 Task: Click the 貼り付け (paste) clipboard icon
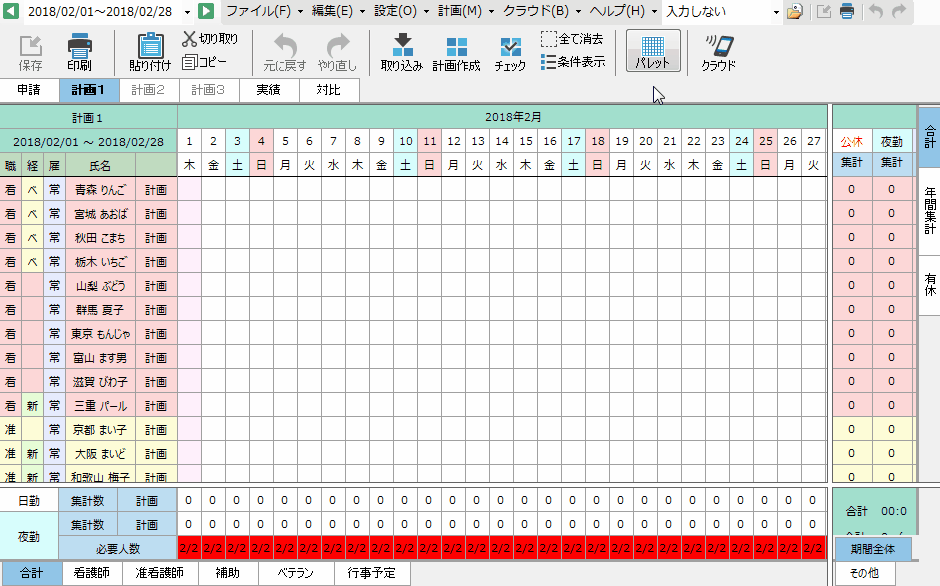tap(149, 46)
